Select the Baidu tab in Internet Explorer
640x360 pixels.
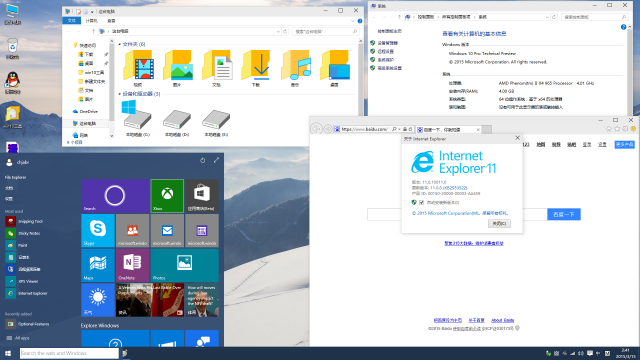coord(448,129)
